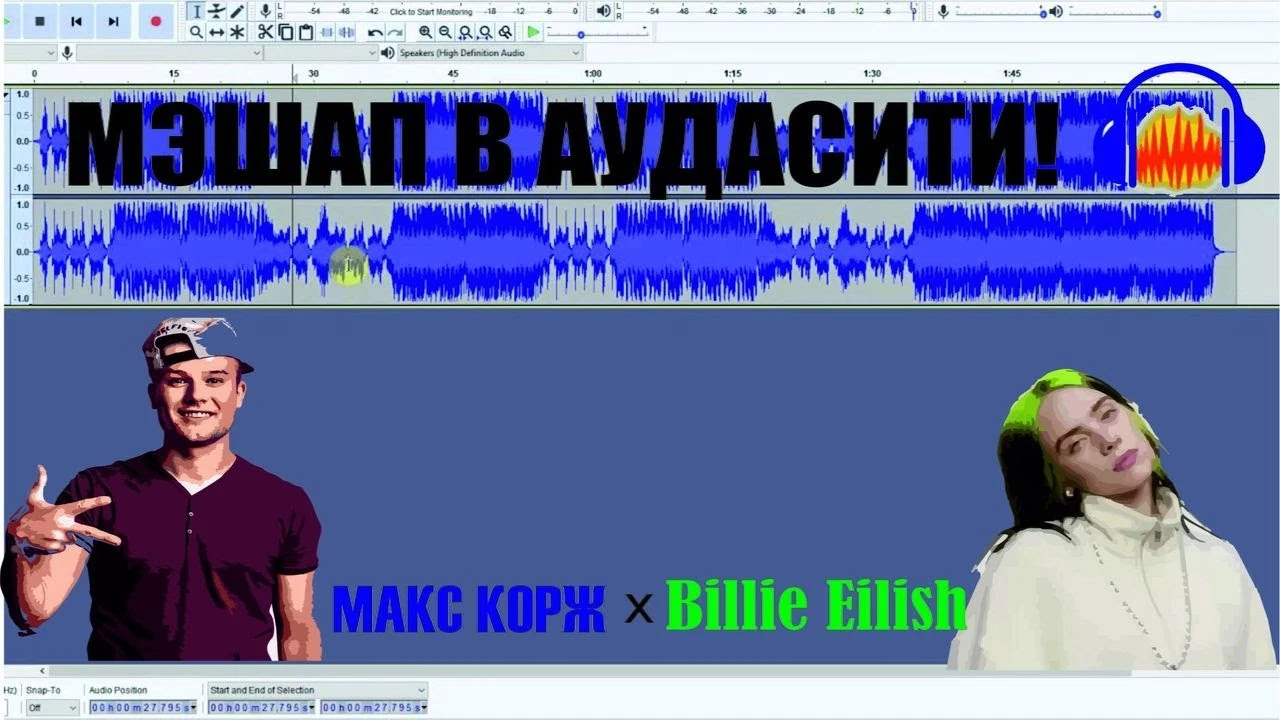This screenshot has height=720, width=1280.
Task: Open Audio Position format arrow menu
Action: 193,707
